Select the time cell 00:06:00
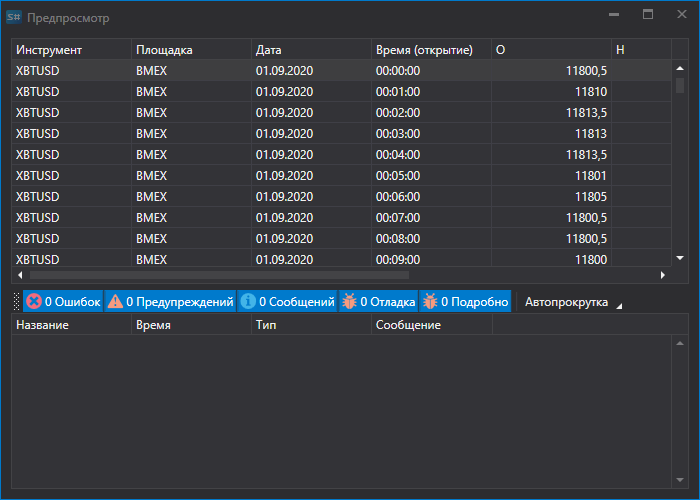This screenshot has width=700, height=500. (x=432, y=196)
